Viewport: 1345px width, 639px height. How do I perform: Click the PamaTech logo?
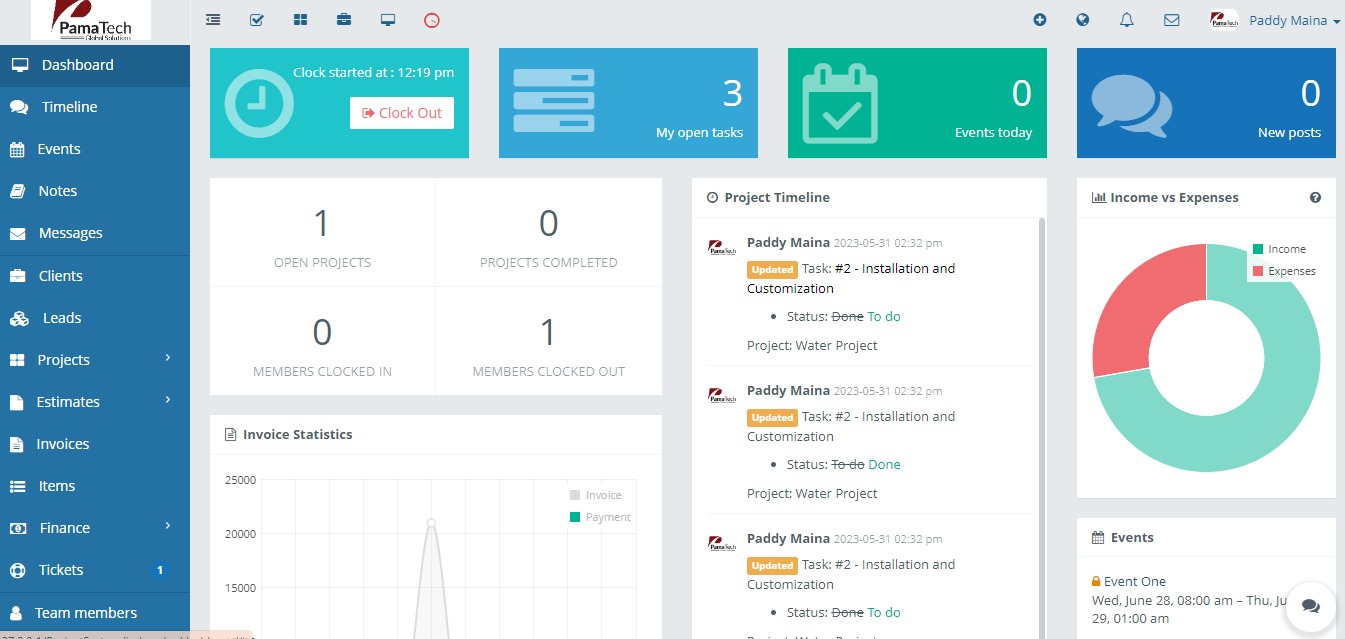pos(91,20)
